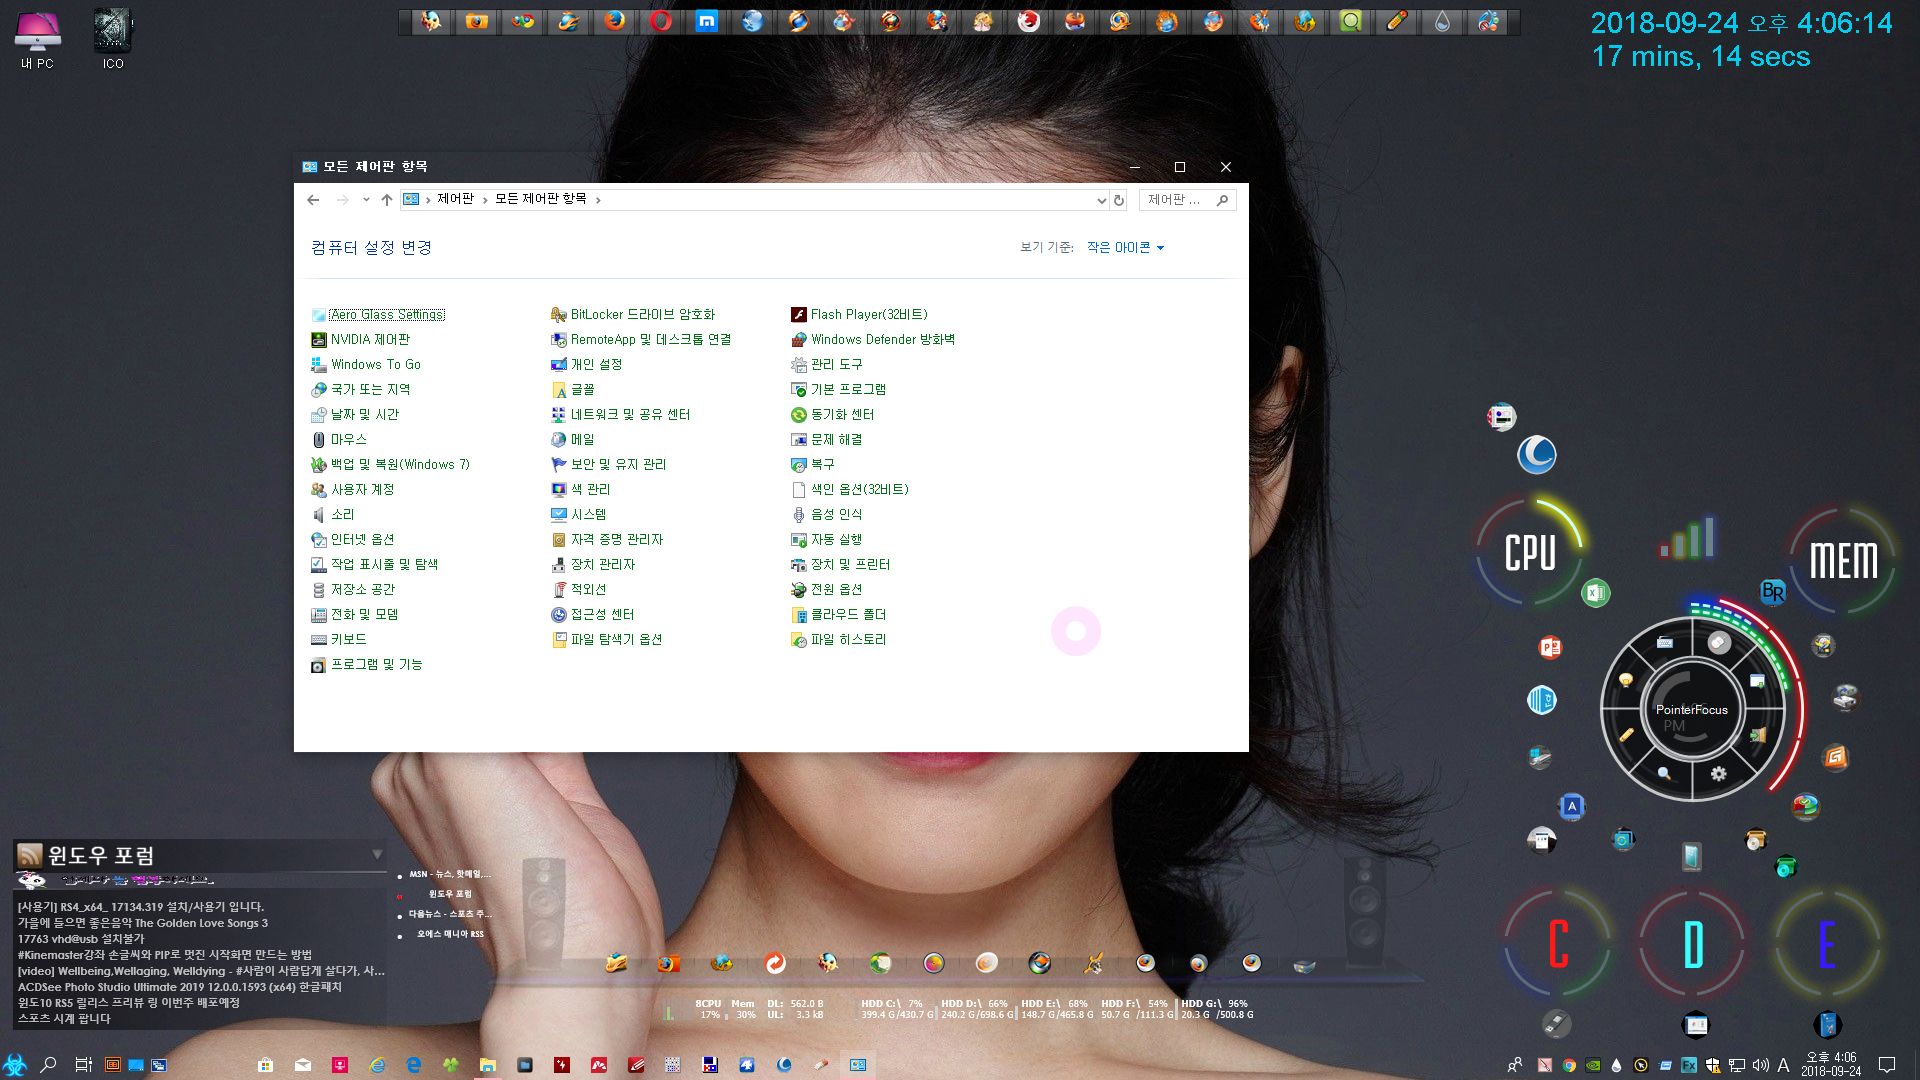This screenshot has width=1920, height=1080.
Task: Open 파일 탐색기 옵션 item
Action: (607, 639)
